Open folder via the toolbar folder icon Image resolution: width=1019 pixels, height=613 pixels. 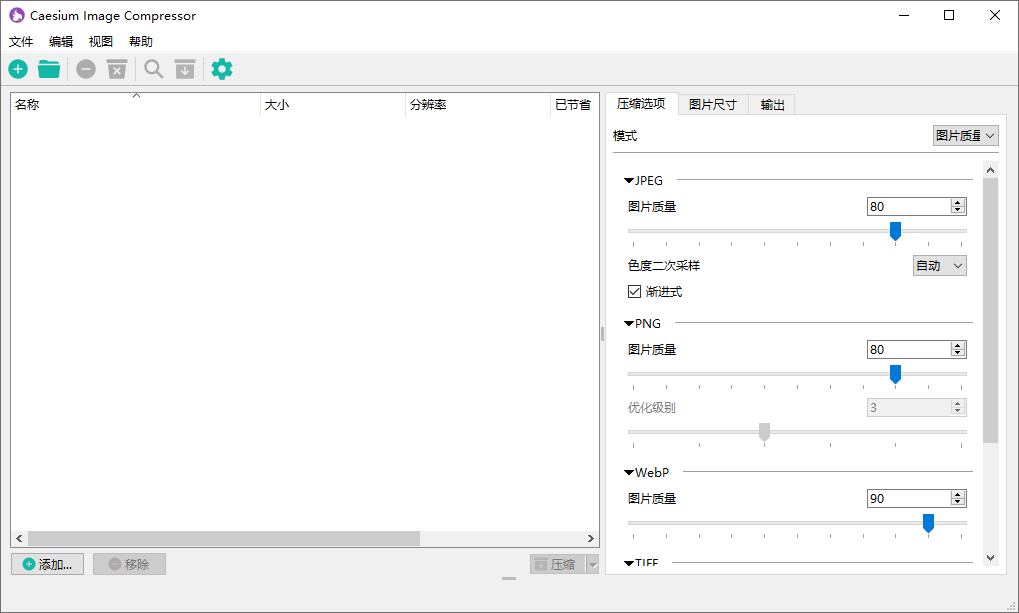[x=49, y=69]
